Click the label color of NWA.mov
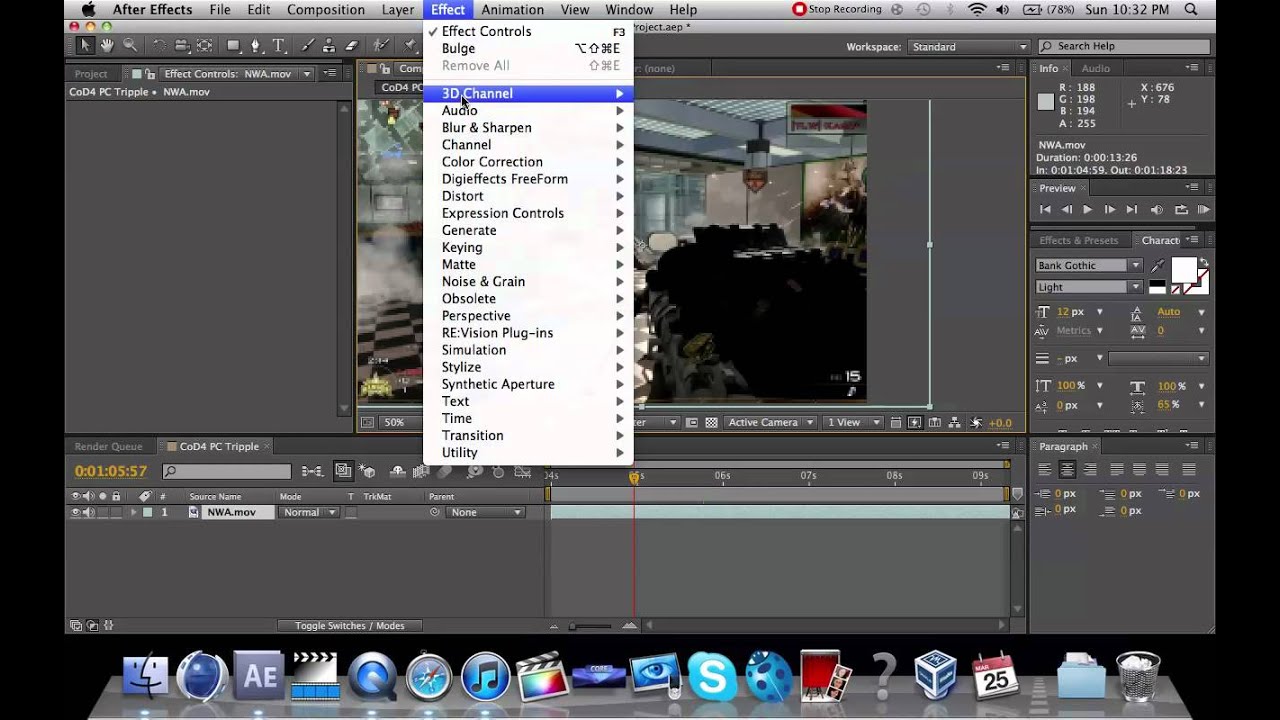1280x720 pixels. pos(148,512)
